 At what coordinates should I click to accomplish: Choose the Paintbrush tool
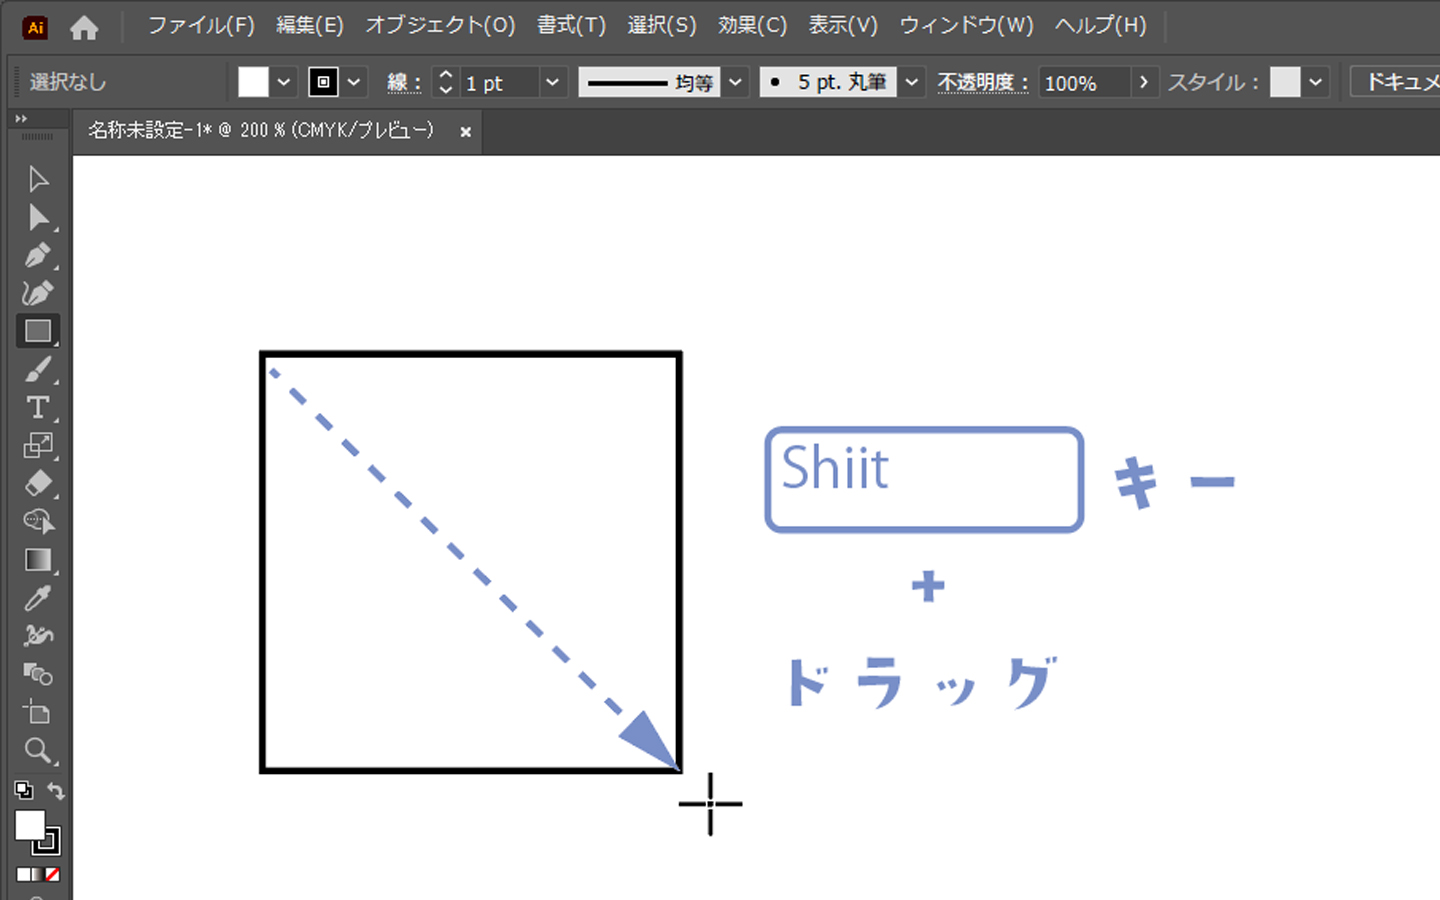[38, 370]
